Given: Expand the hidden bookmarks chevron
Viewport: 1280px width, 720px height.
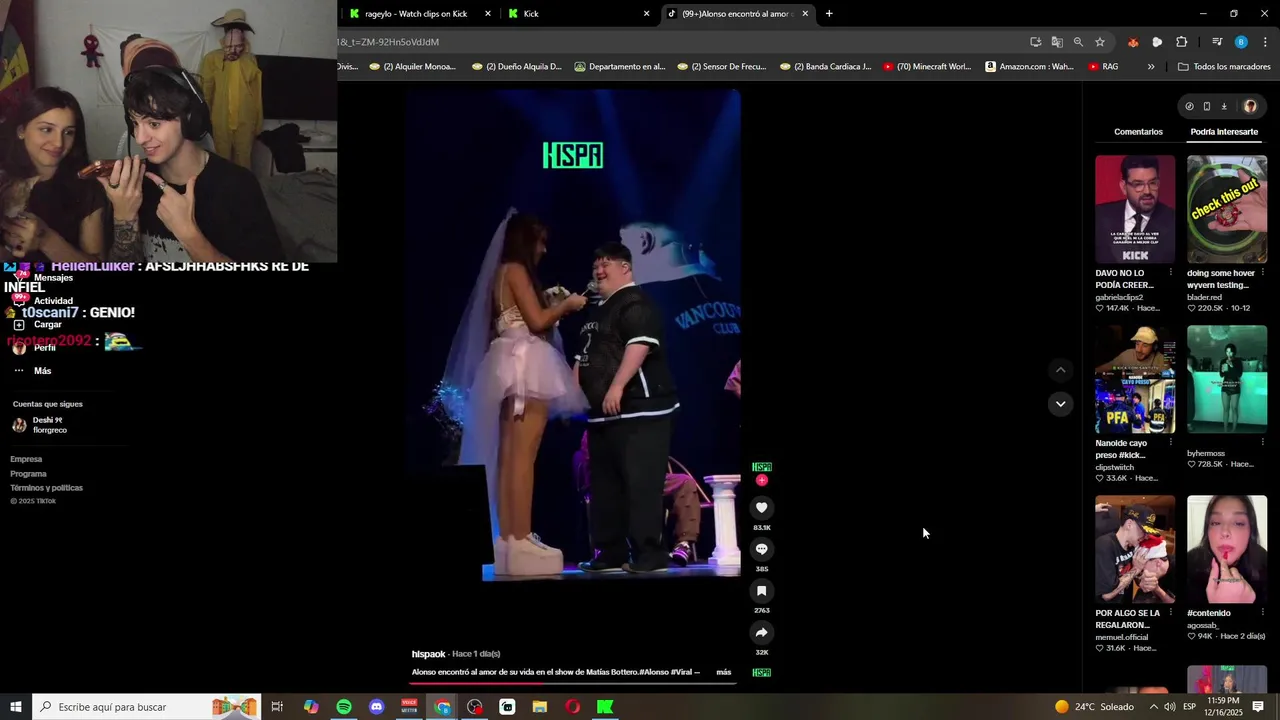Looking at the screenshot, I should [x=1151, y=67].
